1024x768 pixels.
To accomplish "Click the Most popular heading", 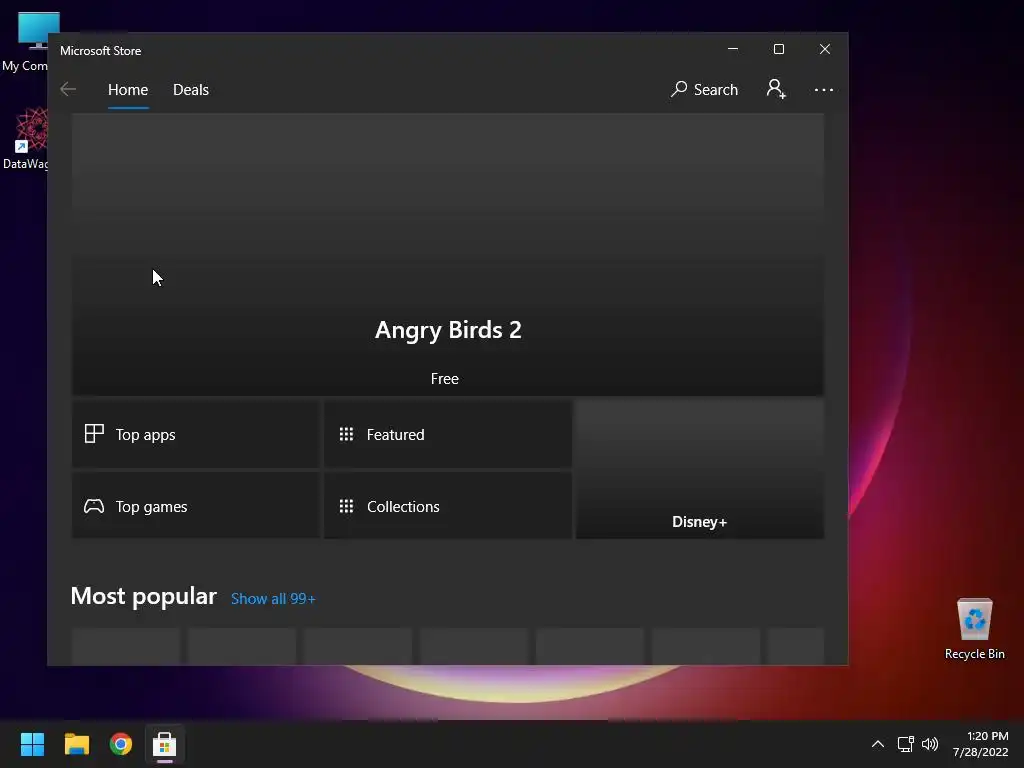I will point(144,596).
